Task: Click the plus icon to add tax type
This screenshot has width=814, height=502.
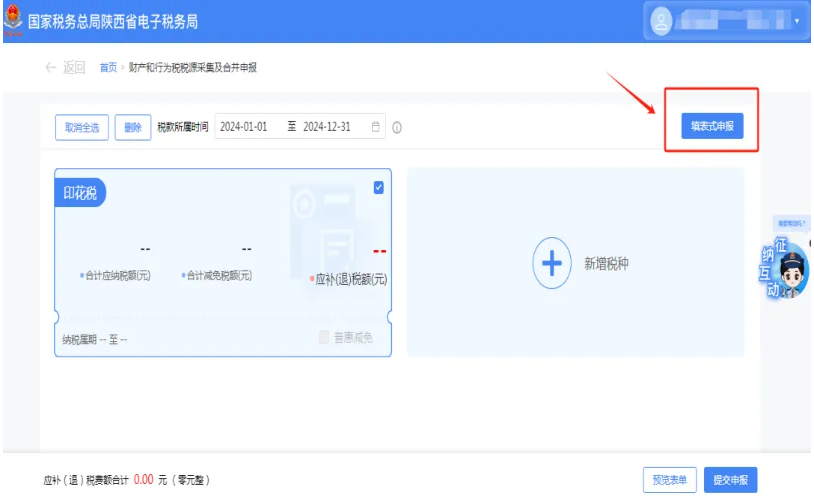Action: click(x=551, y=263)
